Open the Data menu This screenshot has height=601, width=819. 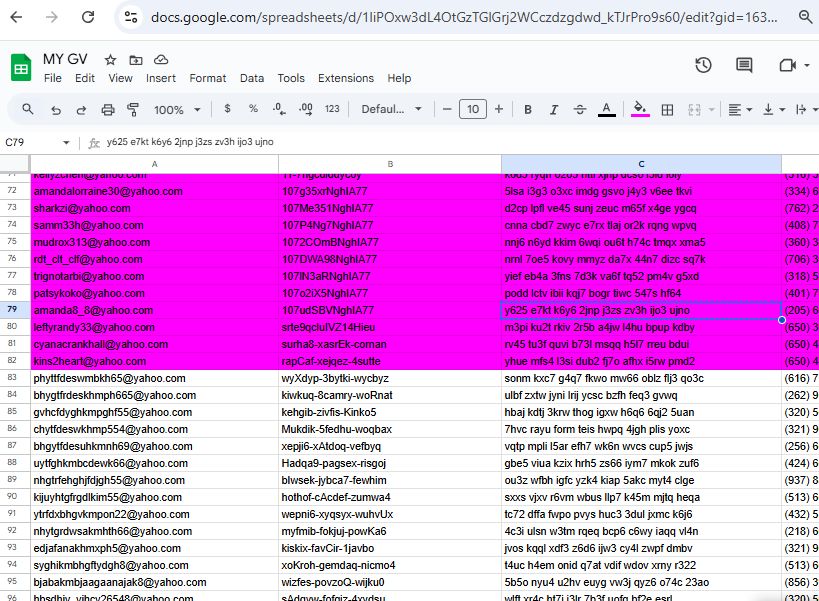[x=252, y=78]
